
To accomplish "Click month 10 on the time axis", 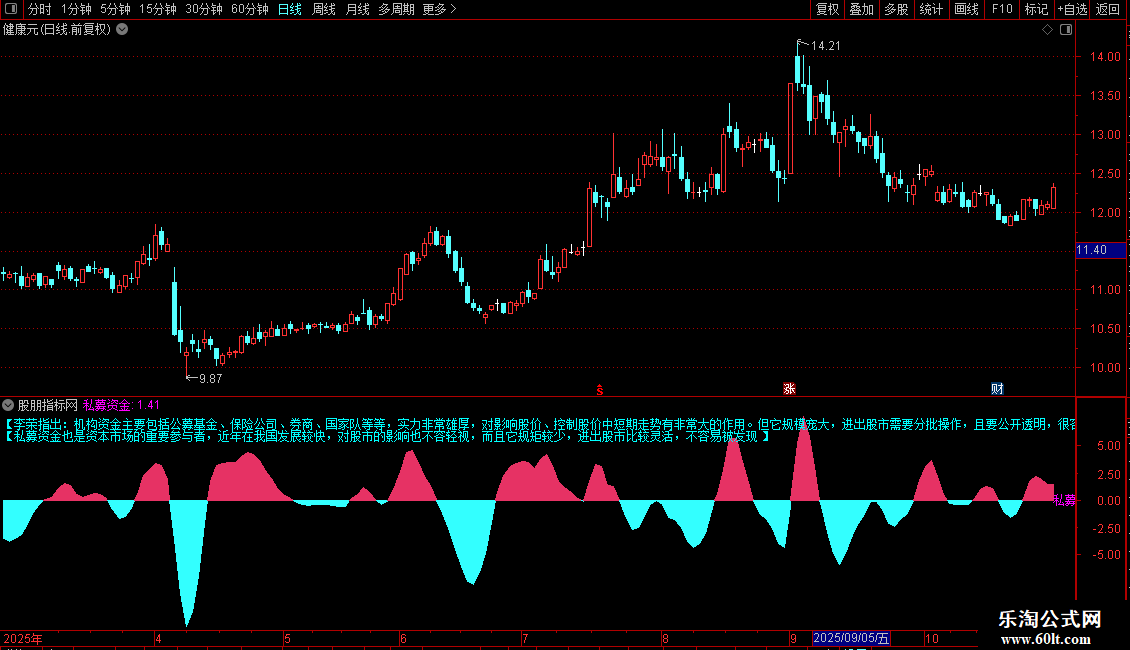I will tap(933, 639).
